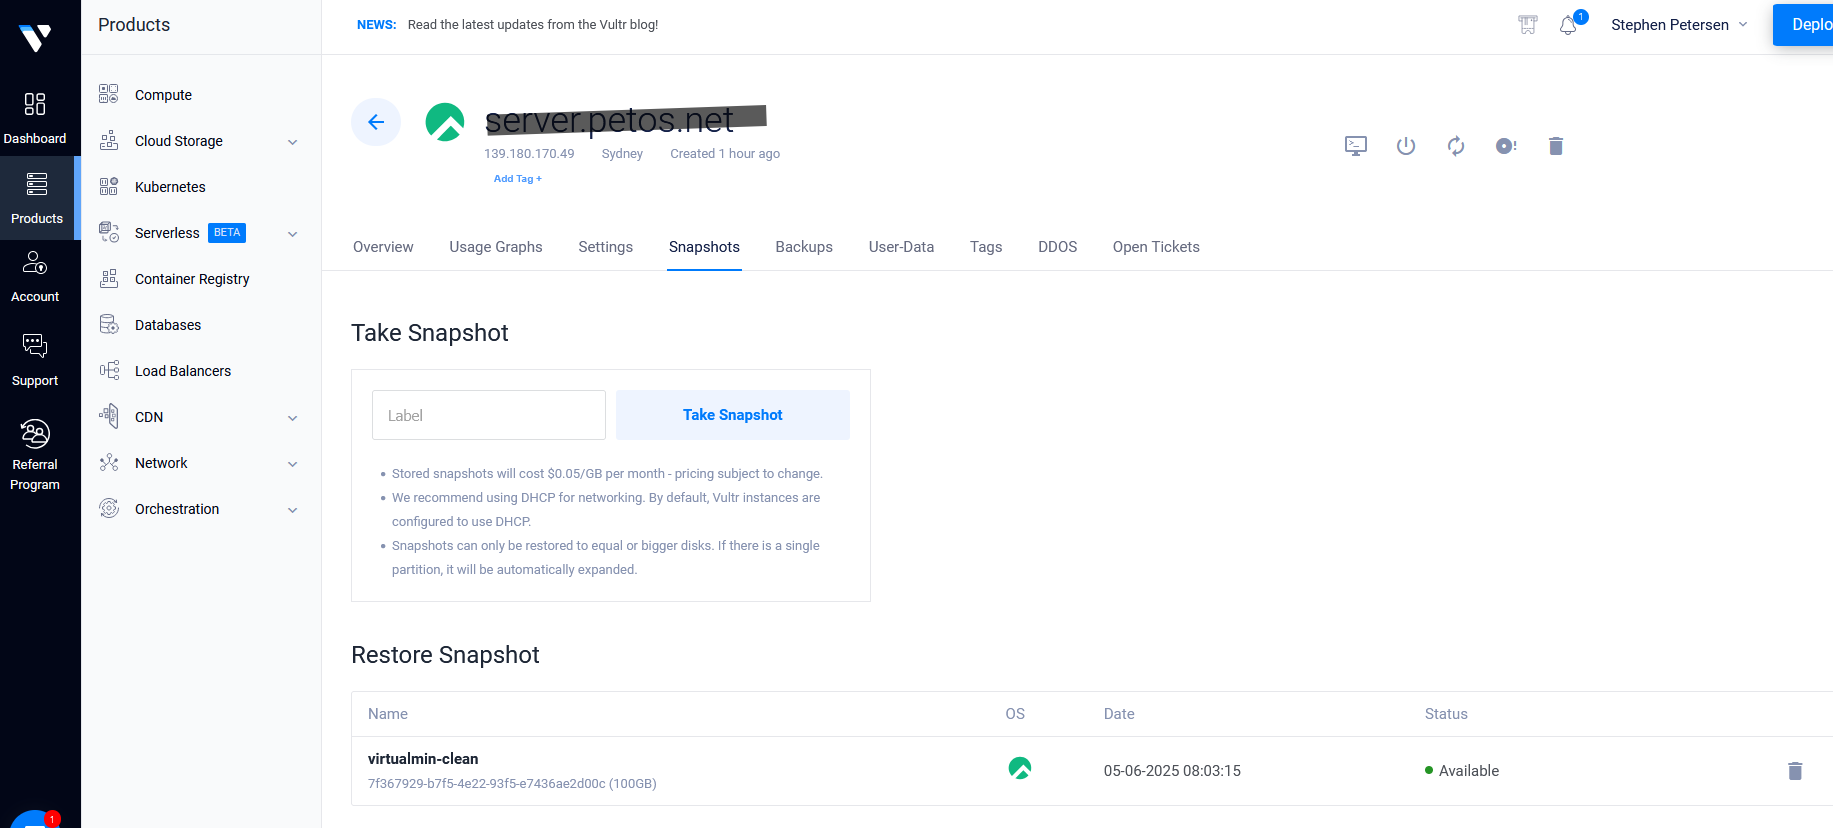The height and width of the screenshot is (828, 1833).
Task: Click the Orchestration icon
Action: (109, 509)
